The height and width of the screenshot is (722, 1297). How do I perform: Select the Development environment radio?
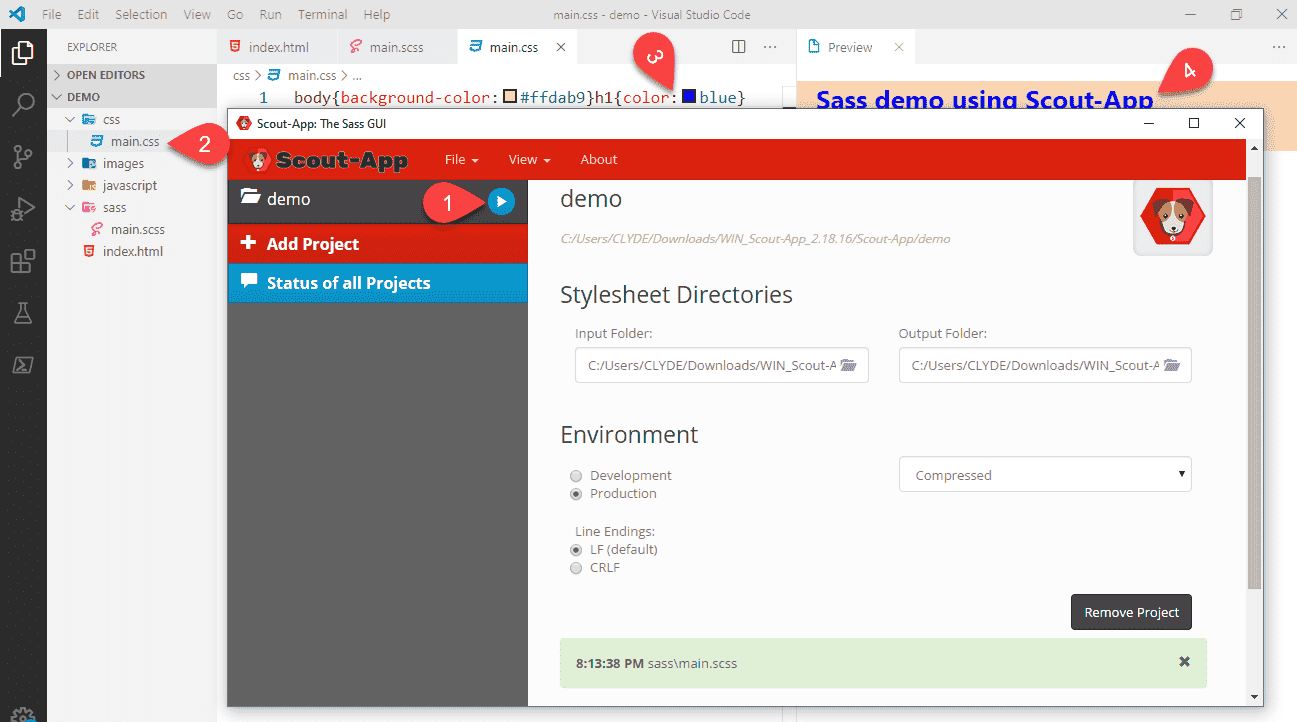[576, 476]
